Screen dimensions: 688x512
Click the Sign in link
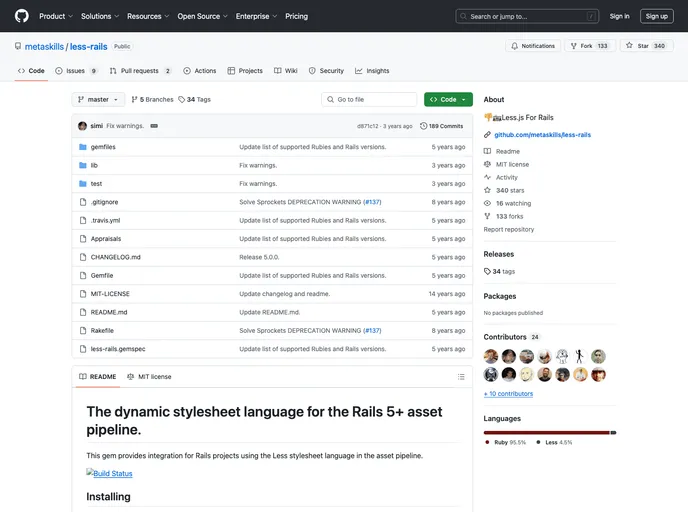(619, 16)
